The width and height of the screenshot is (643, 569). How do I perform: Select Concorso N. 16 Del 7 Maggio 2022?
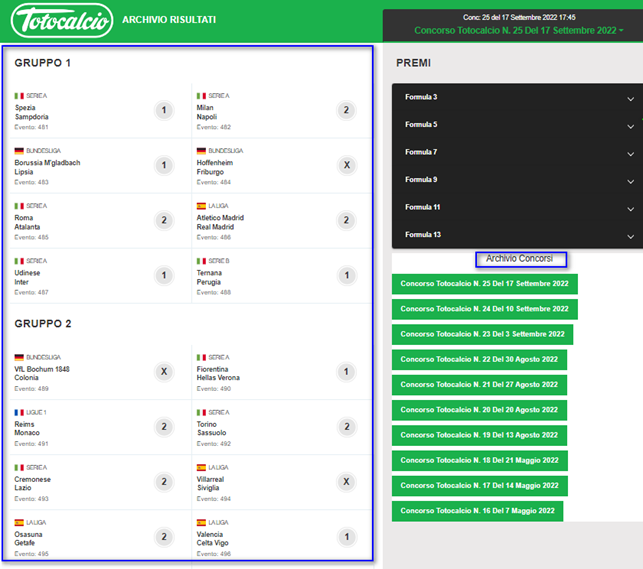pos(477,511)
